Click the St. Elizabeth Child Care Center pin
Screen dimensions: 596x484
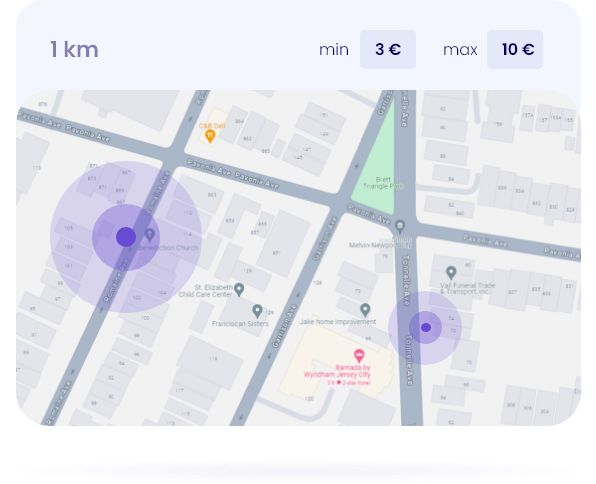[239, 290]
